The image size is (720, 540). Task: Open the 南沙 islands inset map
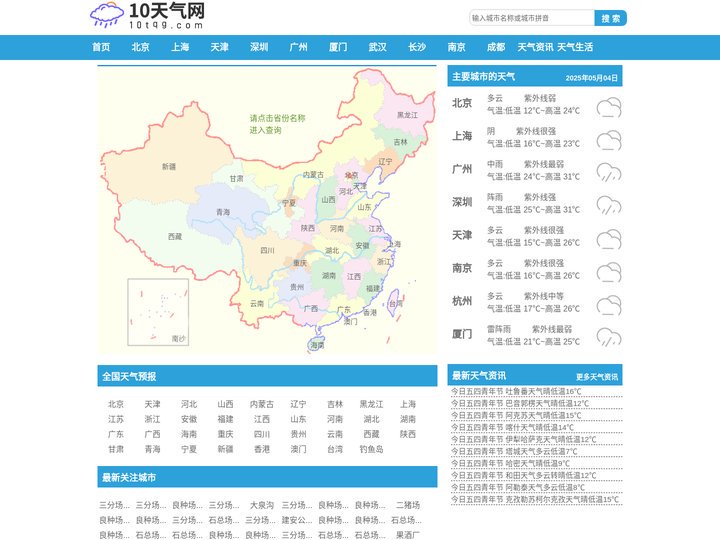158,312
